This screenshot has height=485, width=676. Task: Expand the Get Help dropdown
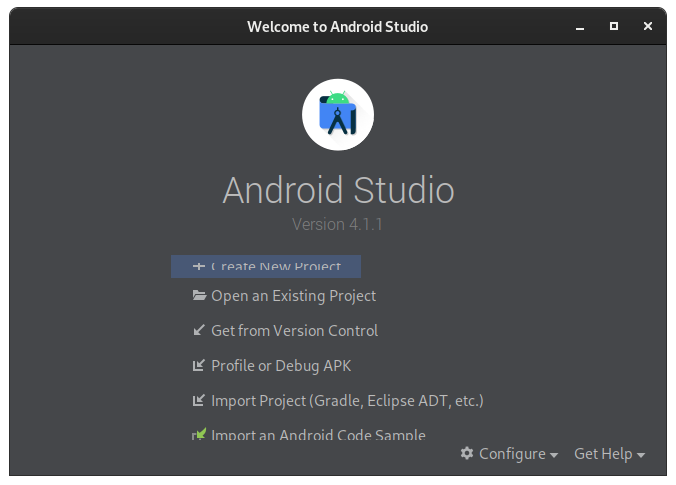610,454
